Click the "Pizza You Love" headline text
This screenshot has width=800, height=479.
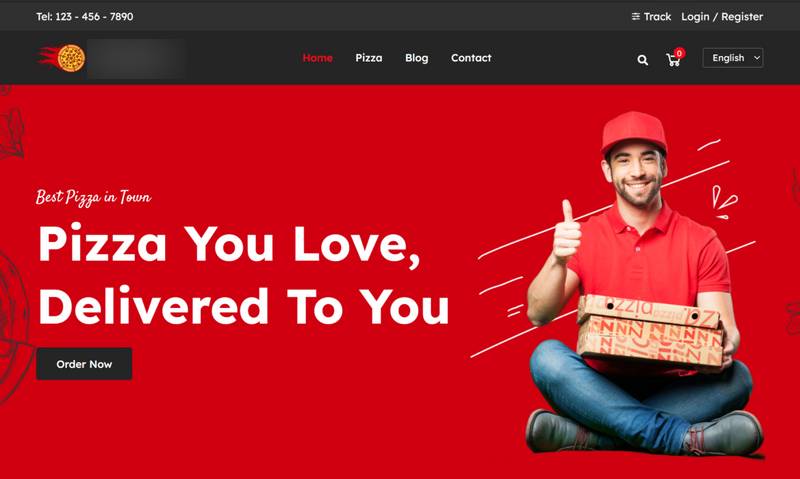coord(230,244)
